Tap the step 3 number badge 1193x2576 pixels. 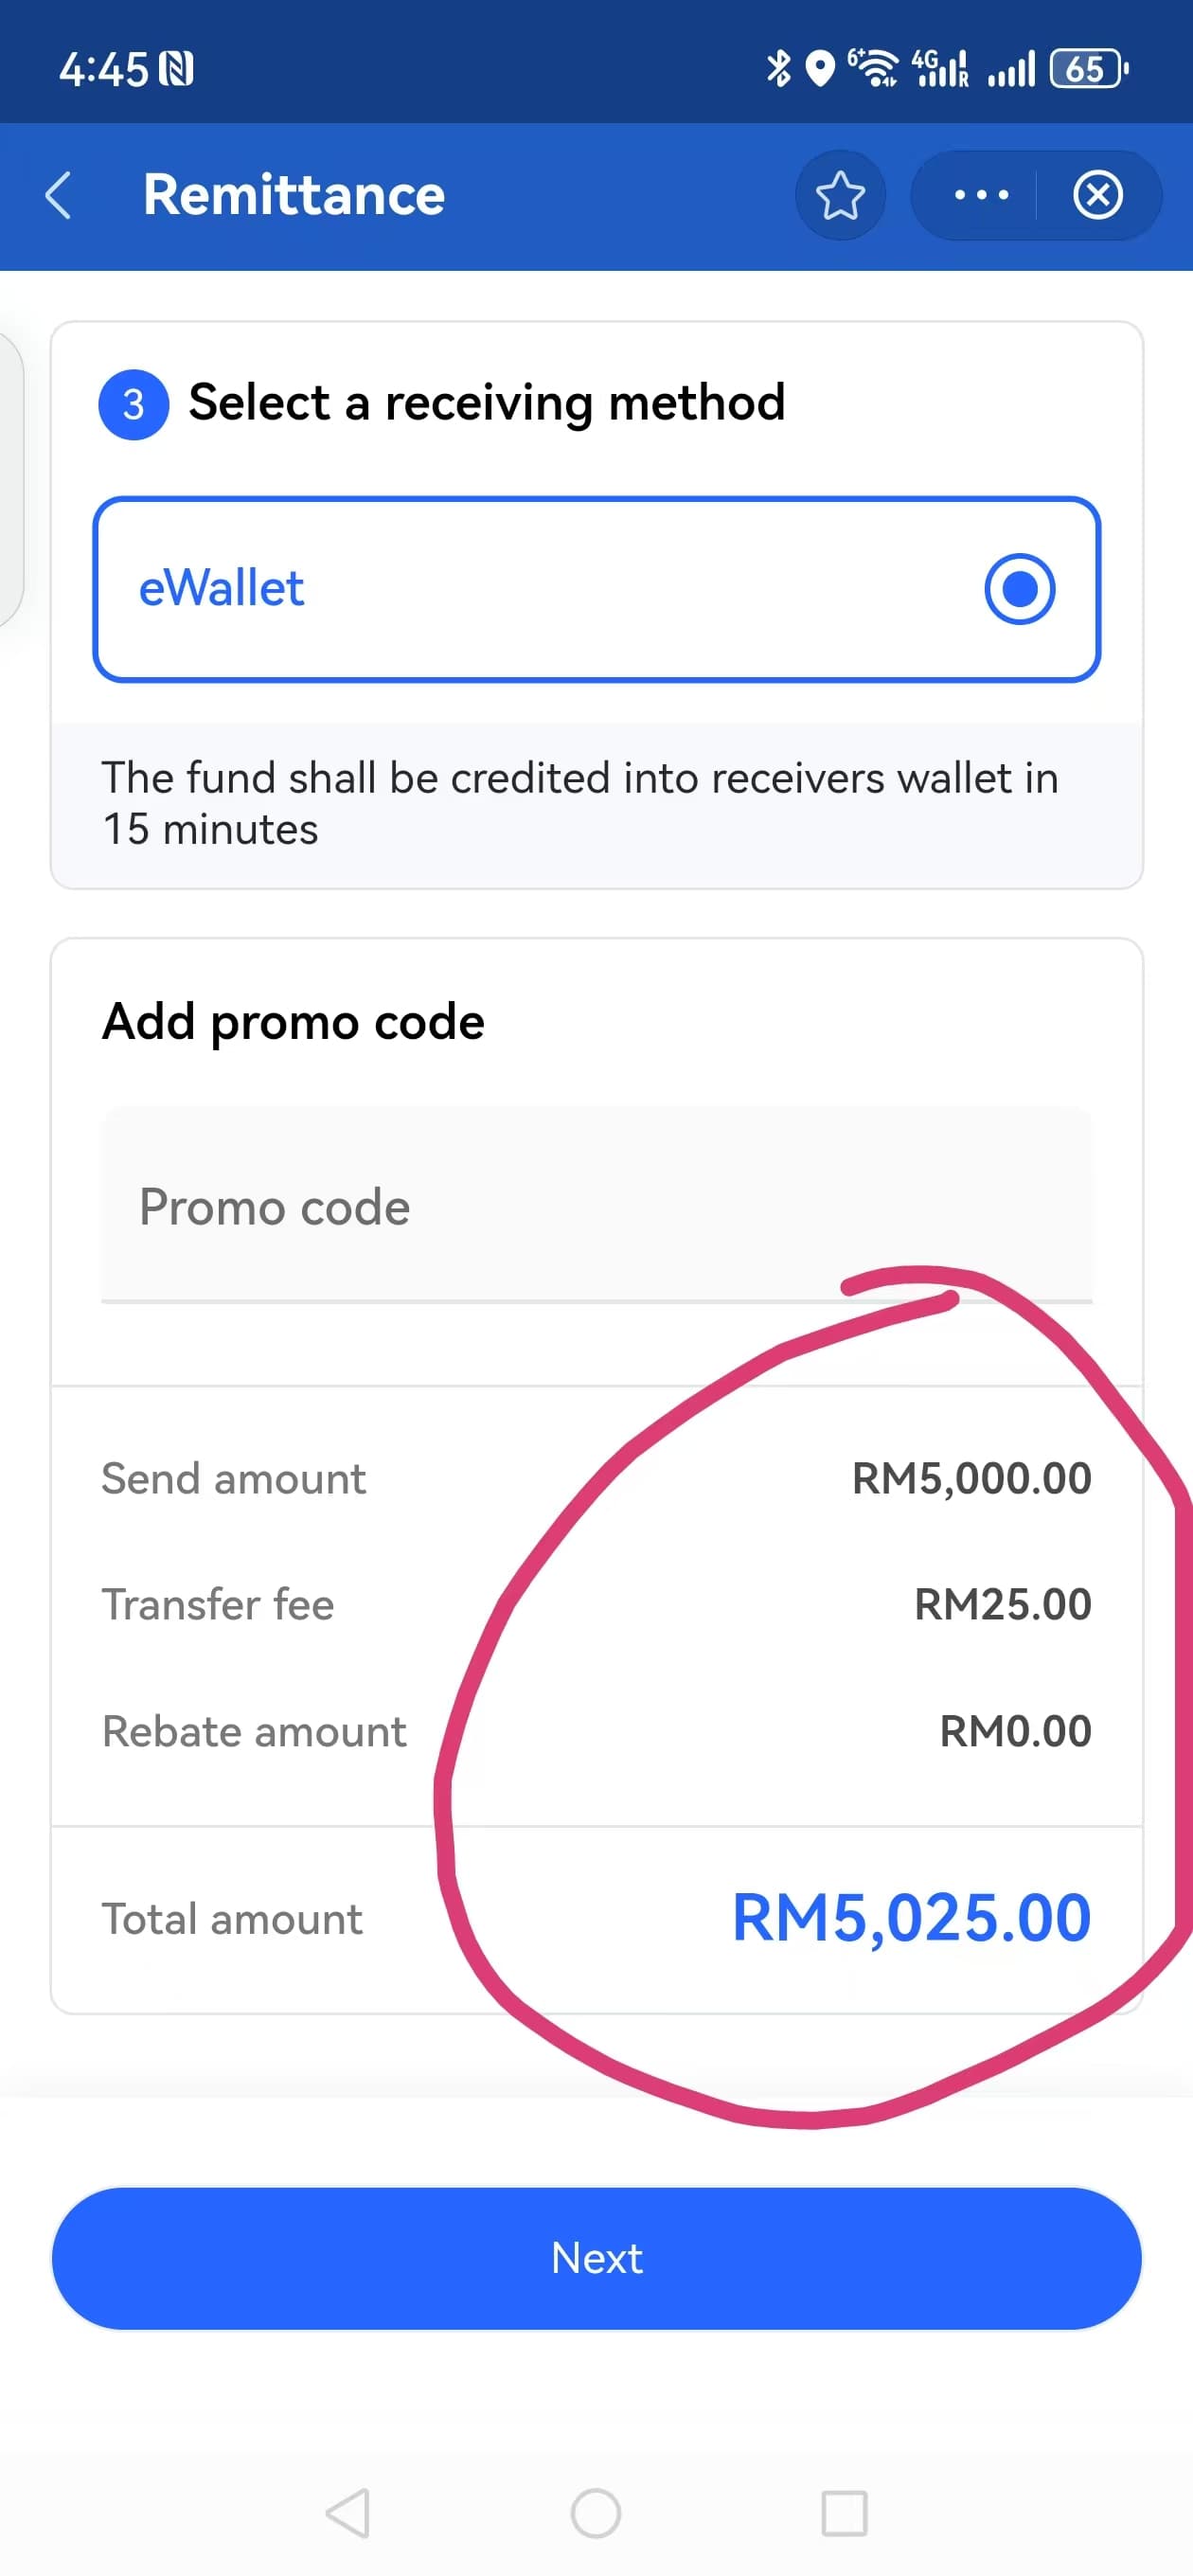[133, 405]
